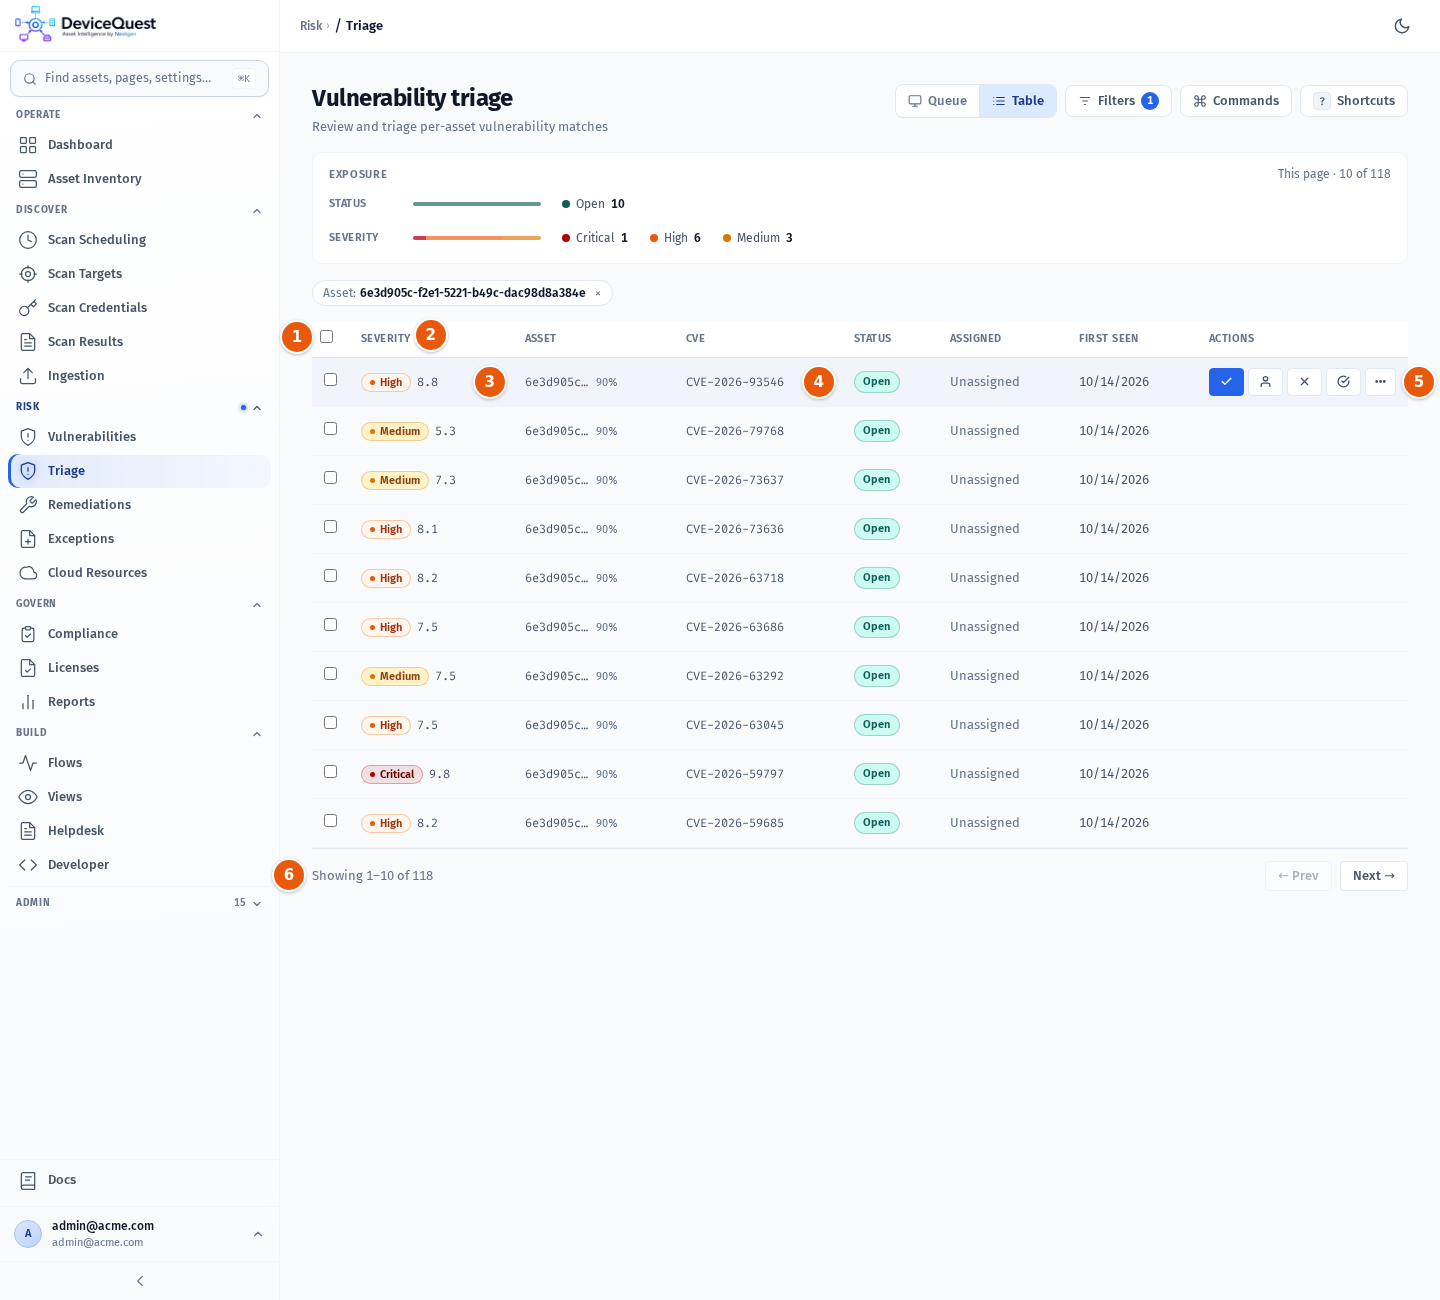1440x1300 pixels.
Task: Collapse the Discover sidebar section
Action: pos(257,211)
